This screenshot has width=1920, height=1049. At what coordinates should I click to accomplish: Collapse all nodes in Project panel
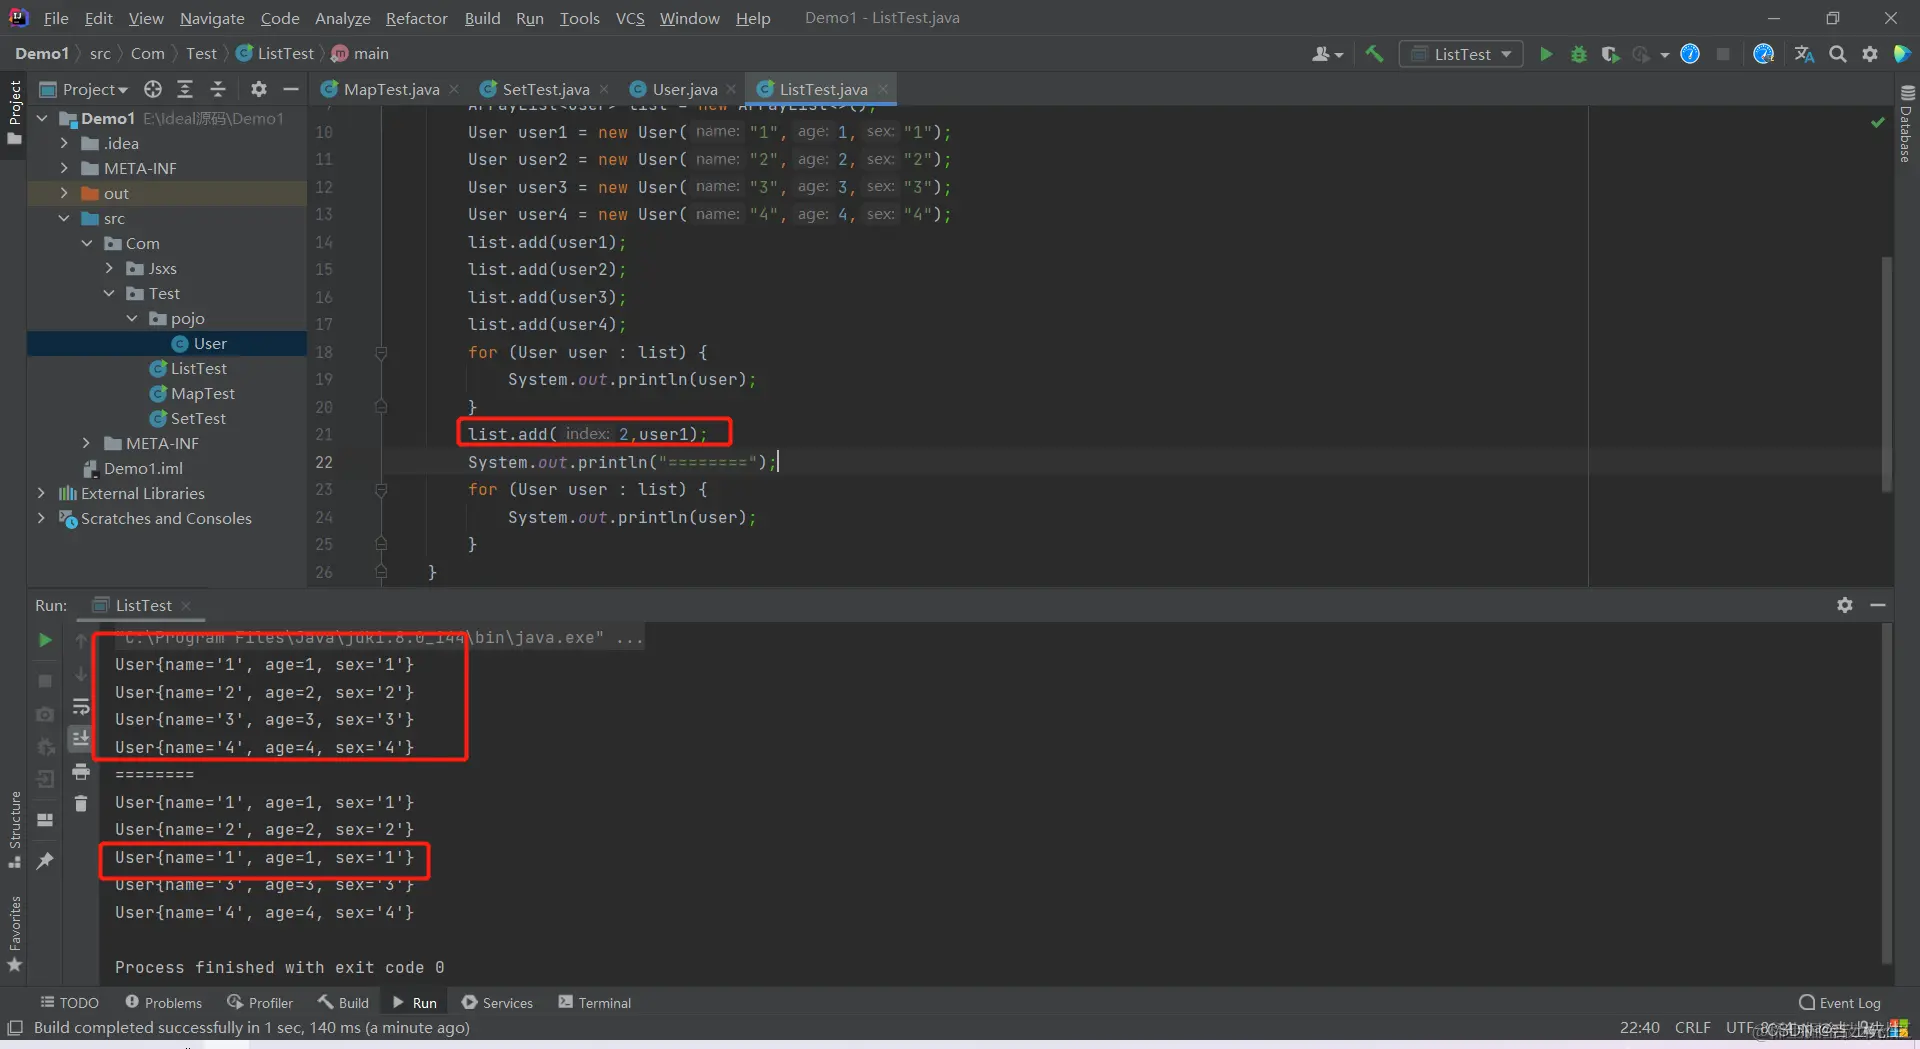(x=218, y=89)
